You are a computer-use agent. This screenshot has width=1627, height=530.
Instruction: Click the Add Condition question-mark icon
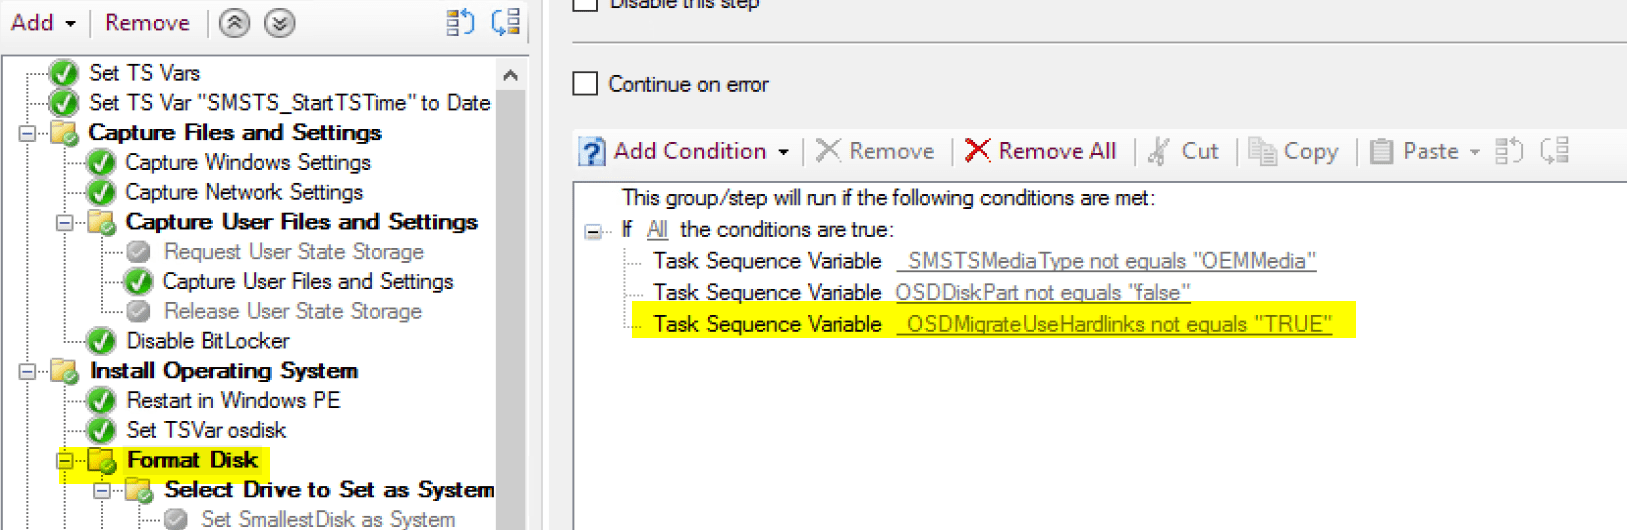pos(592,151)
